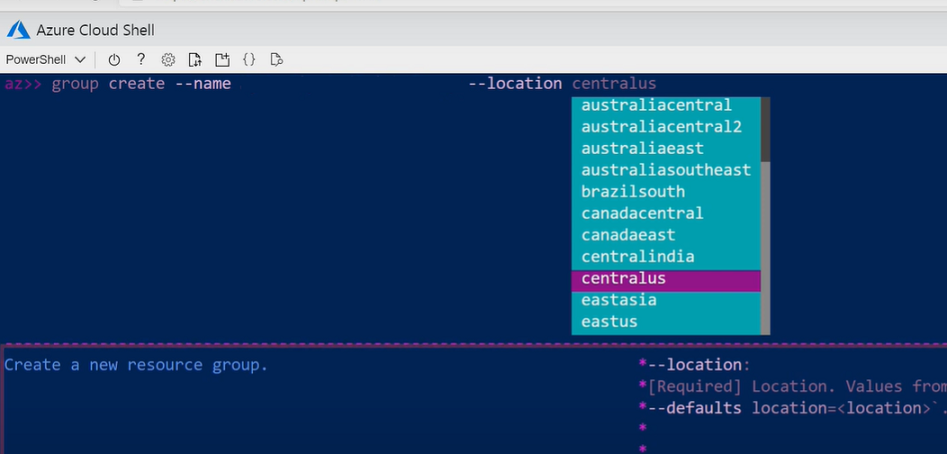Click the 'Create a new resource group' description
Image resolution: width=947 pixels, height=454 pixels.
coord(136,365)
